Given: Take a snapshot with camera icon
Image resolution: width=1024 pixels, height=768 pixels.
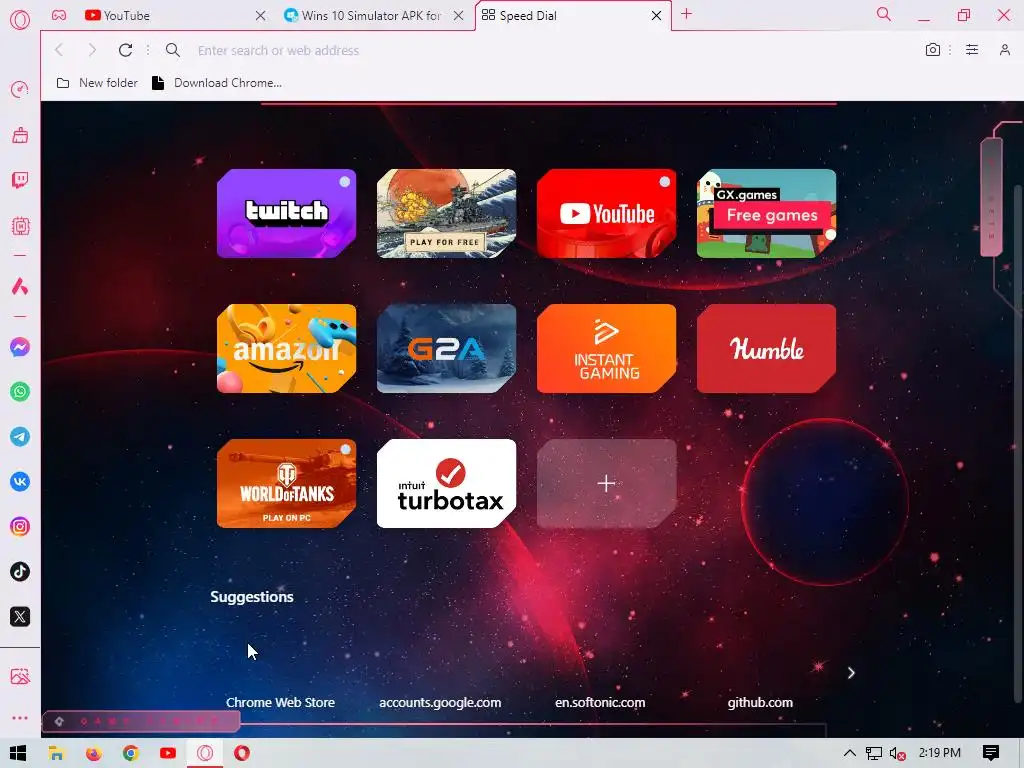Looking at the screenshot, I should coord(933,50).
